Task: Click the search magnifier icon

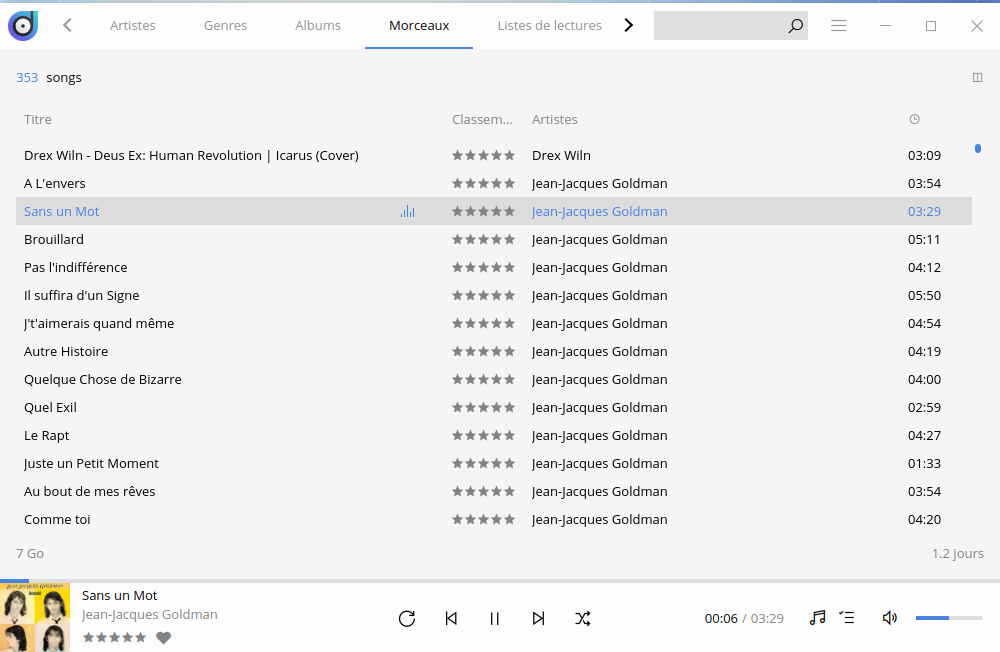Action: coord(795,26)
